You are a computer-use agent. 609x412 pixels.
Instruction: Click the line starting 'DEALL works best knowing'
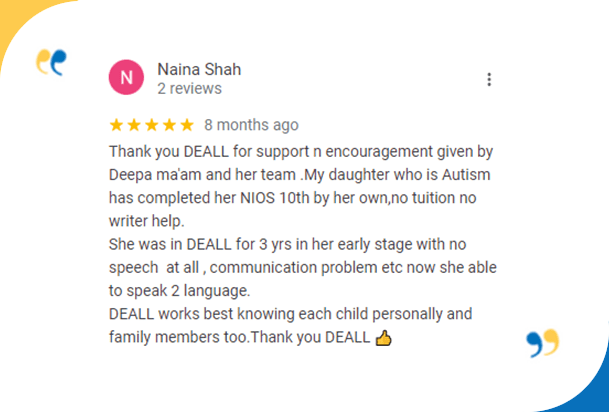(x=290, y=314)
